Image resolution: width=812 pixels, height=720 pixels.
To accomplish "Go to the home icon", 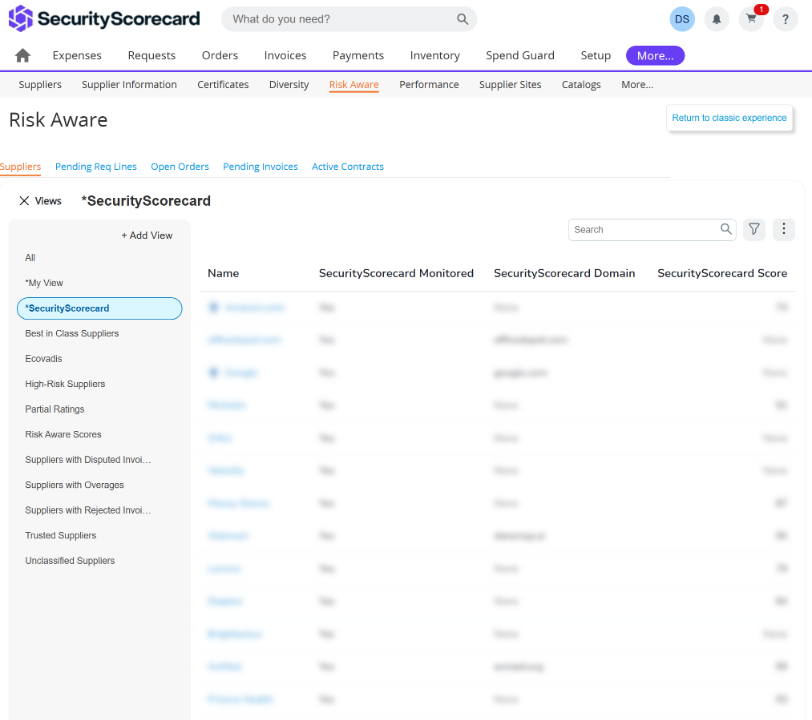I will [x=23, y=55].
